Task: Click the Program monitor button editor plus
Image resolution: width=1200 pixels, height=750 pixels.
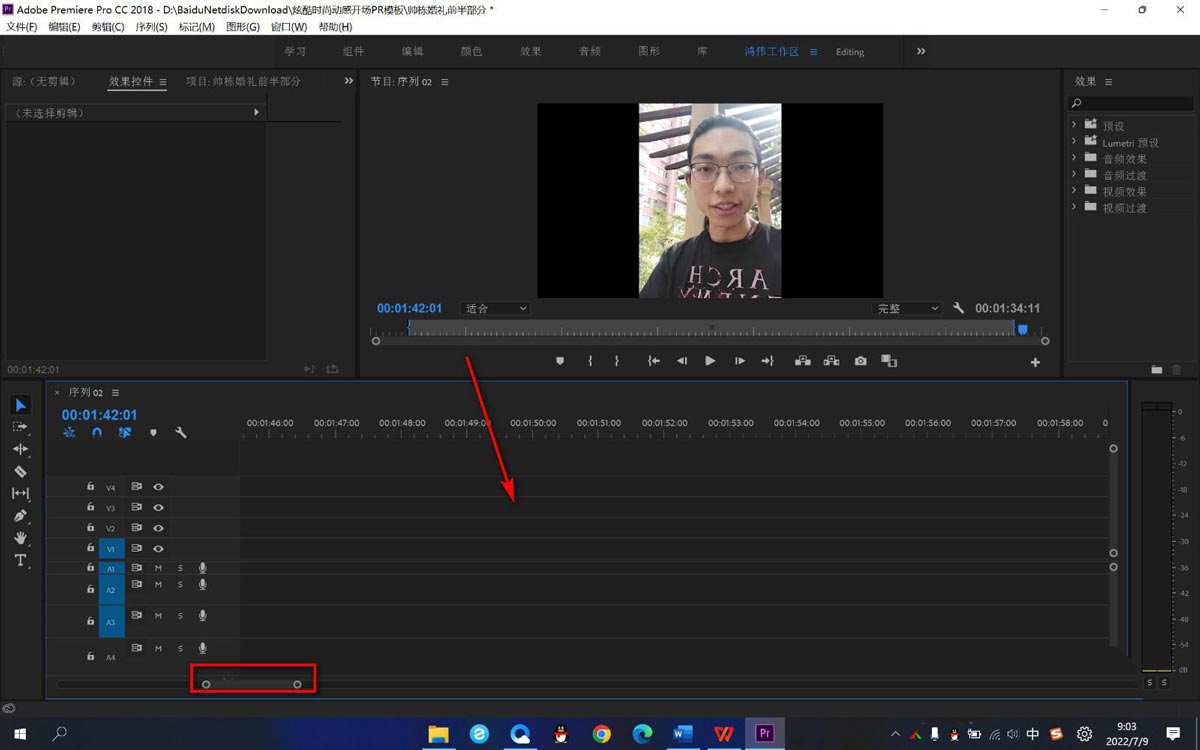Action: click(x=1035, y=362)
